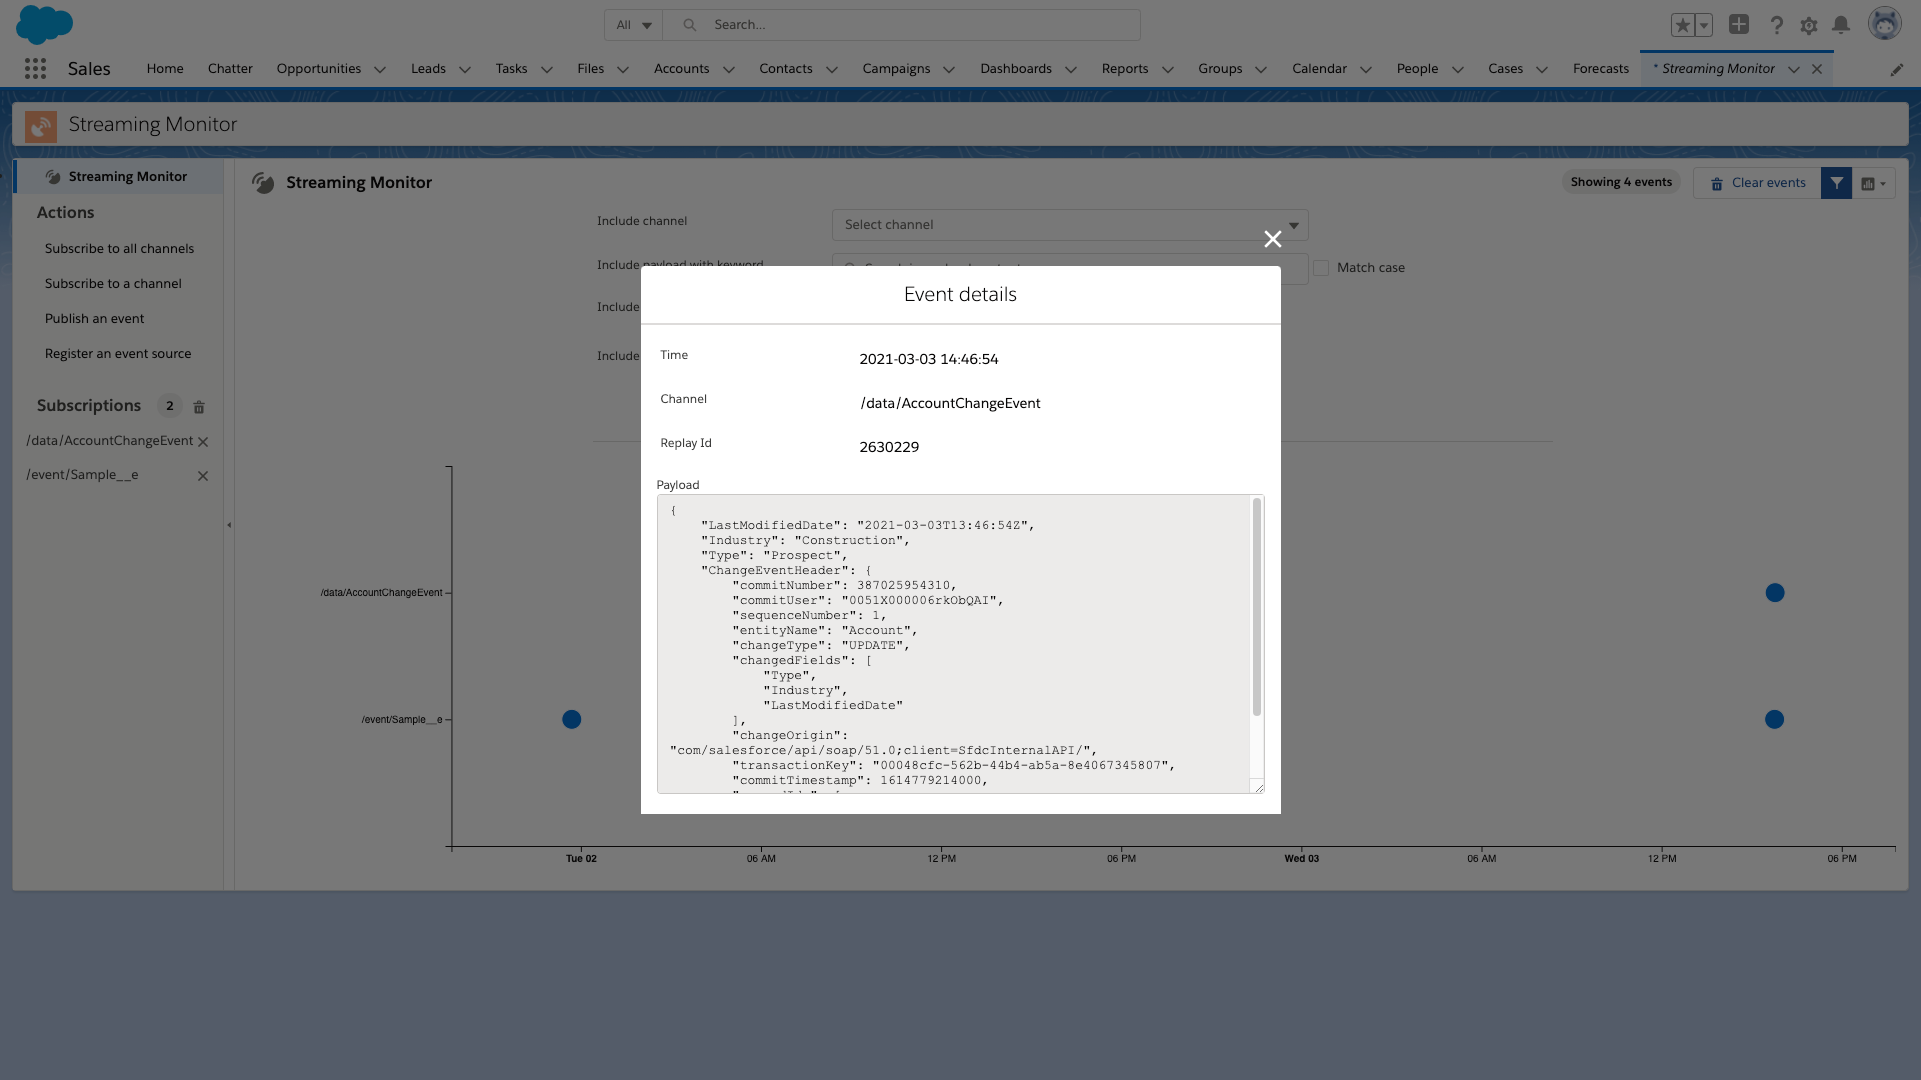The height and width of the screenshot is (1080, 1921).
Task: Click the global create plus icon
Action: pos(1739,25)
